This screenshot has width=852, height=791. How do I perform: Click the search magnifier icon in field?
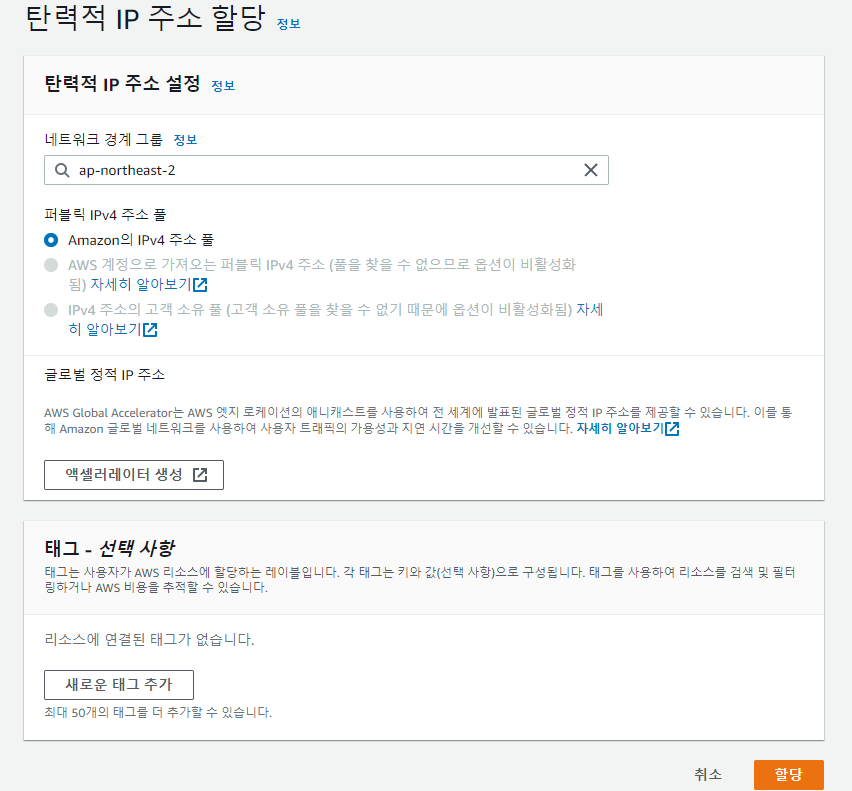pos(62,170)
